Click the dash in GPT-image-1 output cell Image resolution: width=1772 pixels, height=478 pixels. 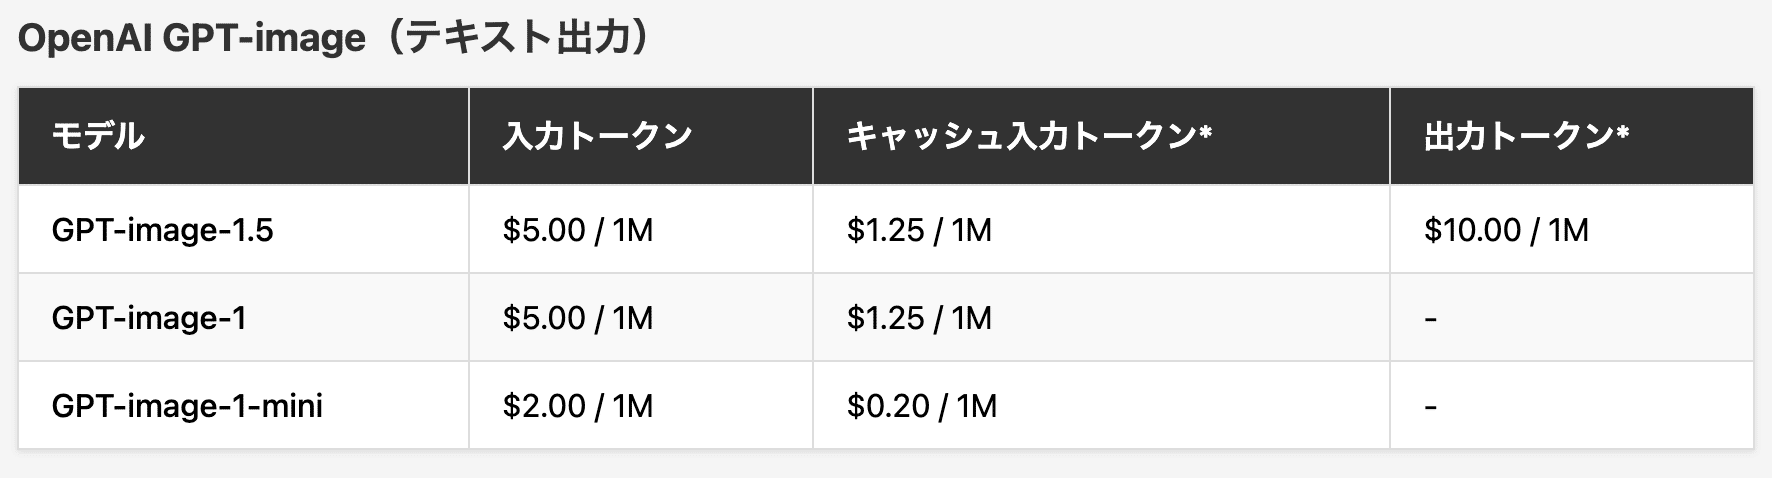1430,319
